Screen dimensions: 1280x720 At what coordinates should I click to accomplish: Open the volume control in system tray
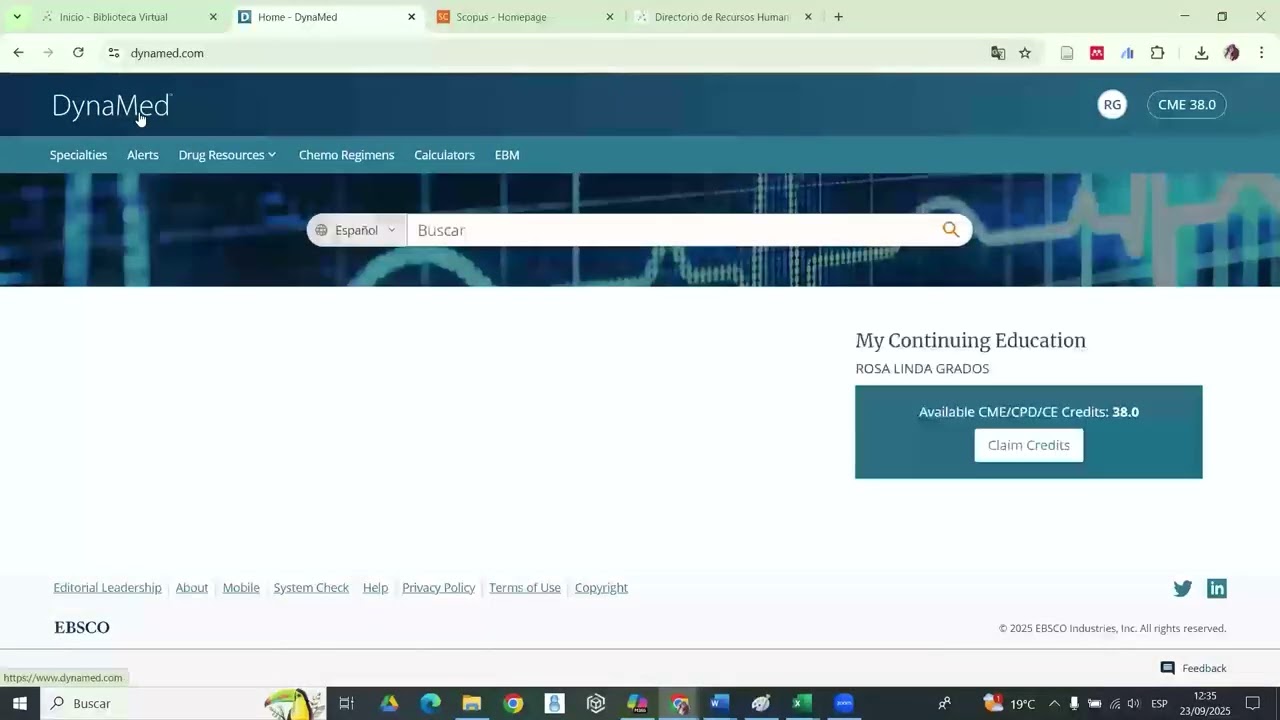point(1133,704)
